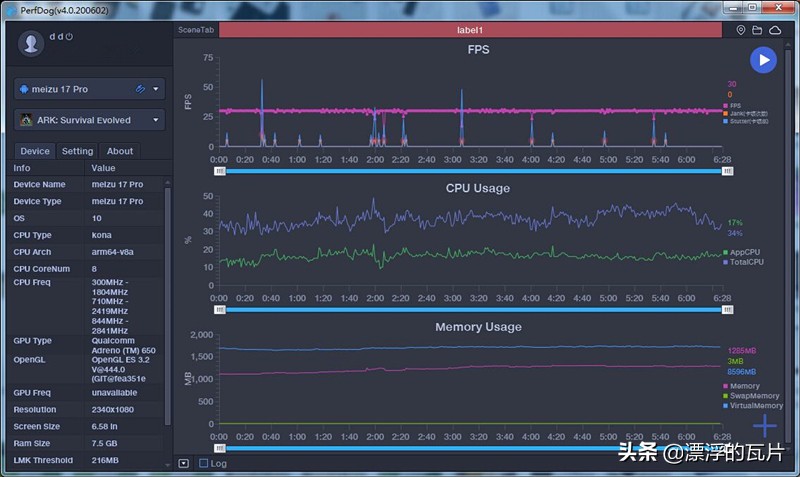The image size is (800, 477).
Task: Open the location pin icon in SceneTab bar
Action: point(741,30)
